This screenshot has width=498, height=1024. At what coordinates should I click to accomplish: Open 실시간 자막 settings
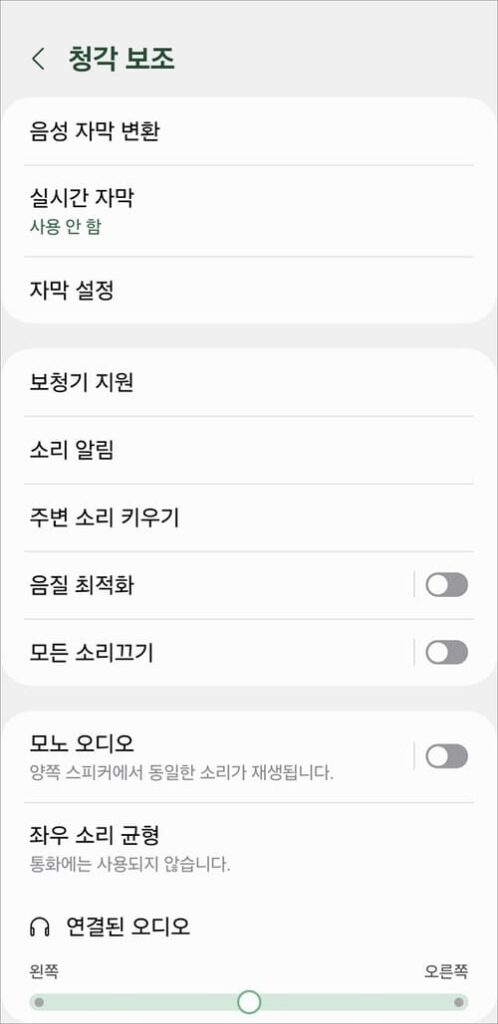(249, 210)
